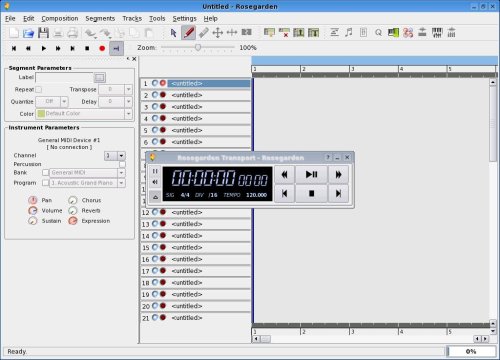Open the Segments menu
The image size is (500, 360).
click(100, 18)
